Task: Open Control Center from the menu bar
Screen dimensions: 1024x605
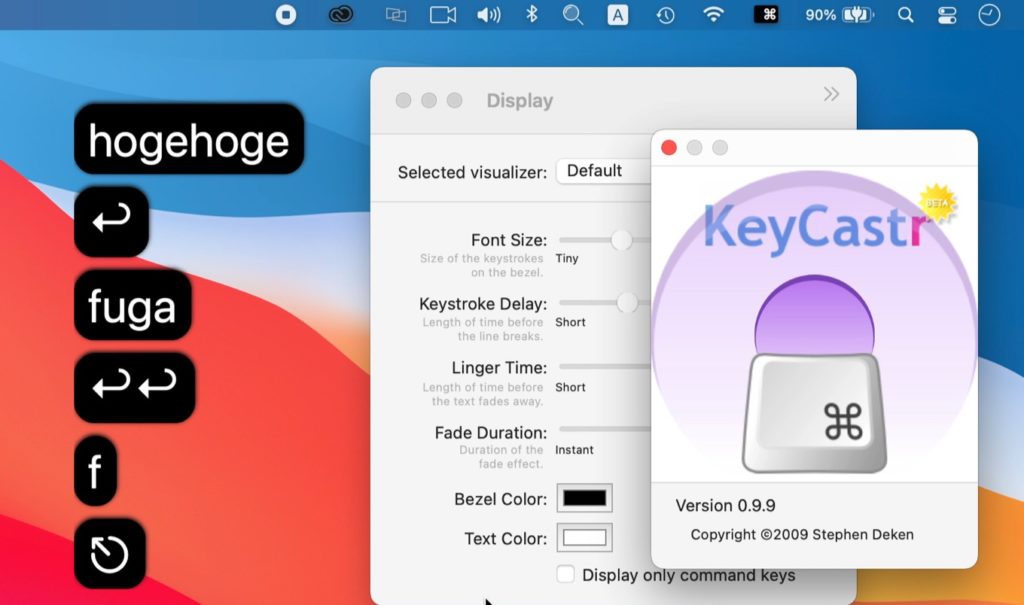Action: click(x=947, y=15)
